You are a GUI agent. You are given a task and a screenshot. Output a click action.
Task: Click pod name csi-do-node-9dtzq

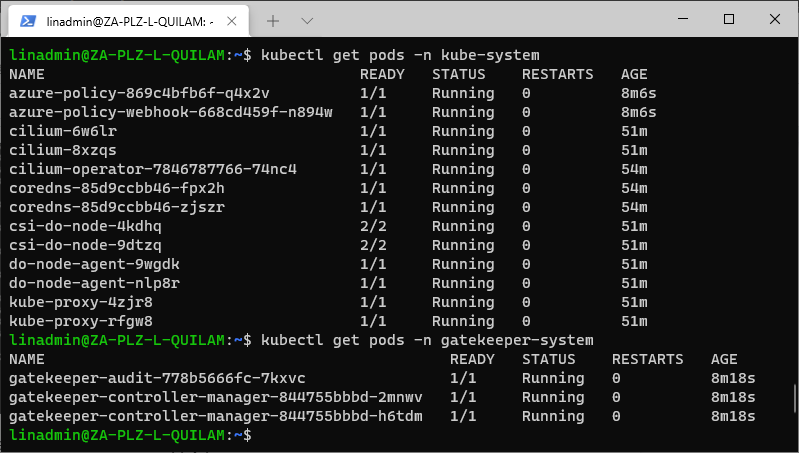(x=85, y=245)
